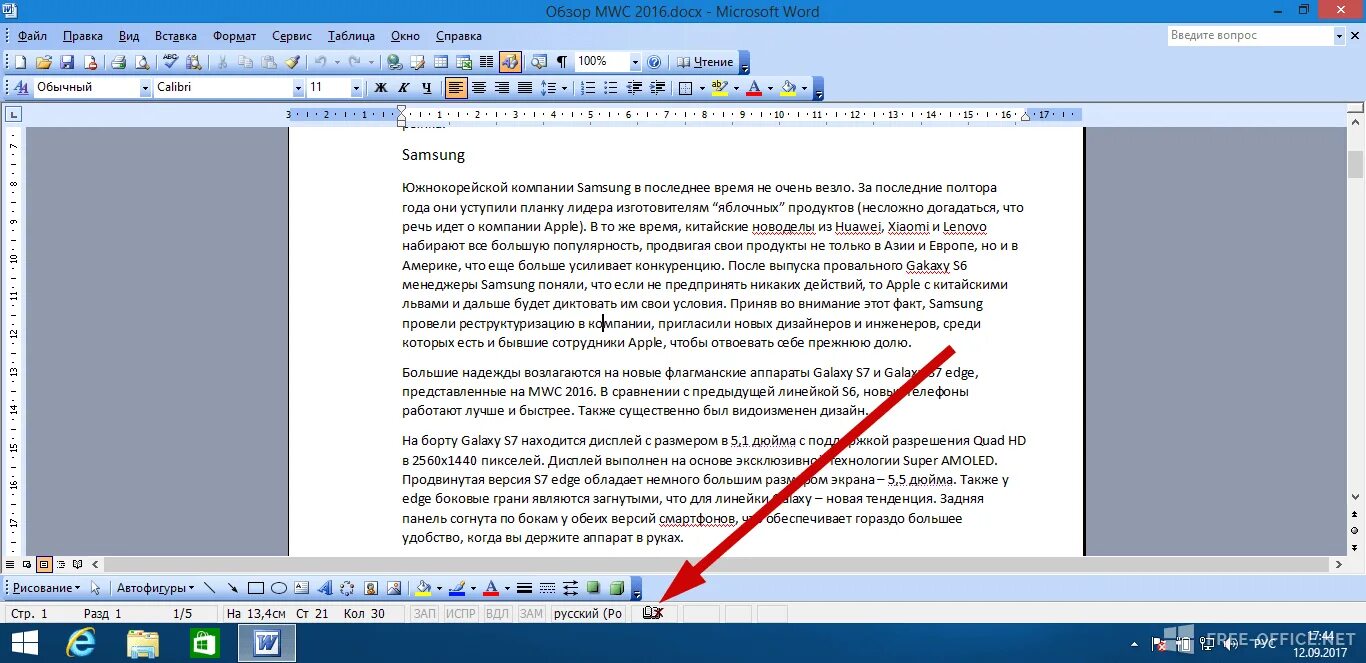Justify the paragraph text

(x=524, y=88)
